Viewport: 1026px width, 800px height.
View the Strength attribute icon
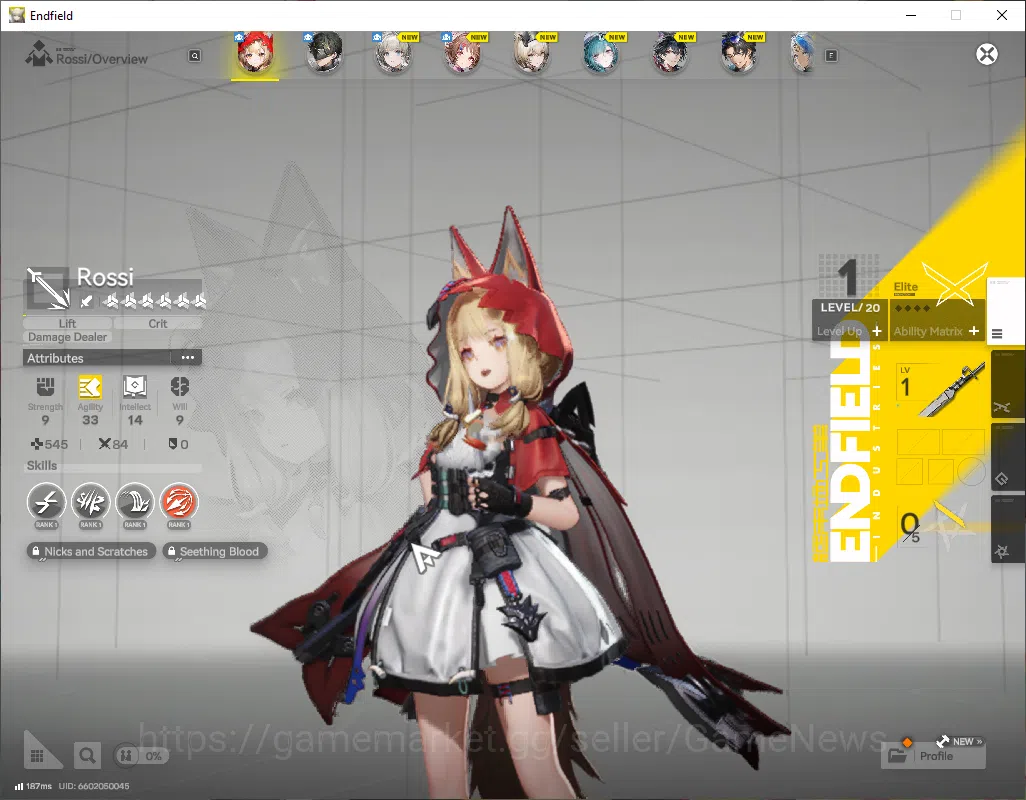tap(45, 387)
